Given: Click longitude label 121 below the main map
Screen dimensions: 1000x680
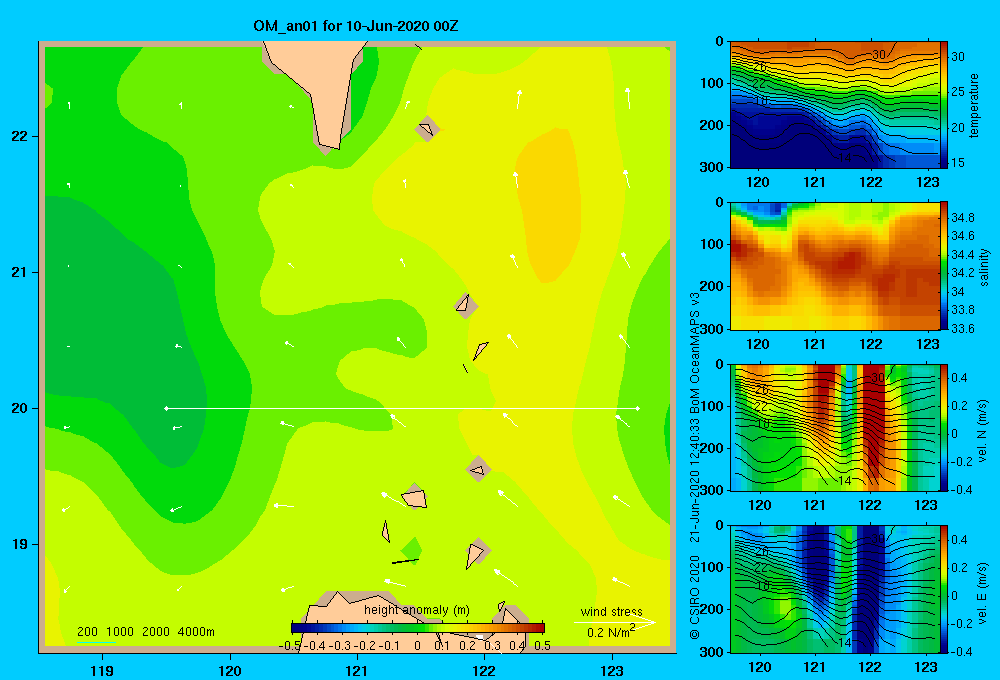Looking at the screenshot, I should pos(357,670).
